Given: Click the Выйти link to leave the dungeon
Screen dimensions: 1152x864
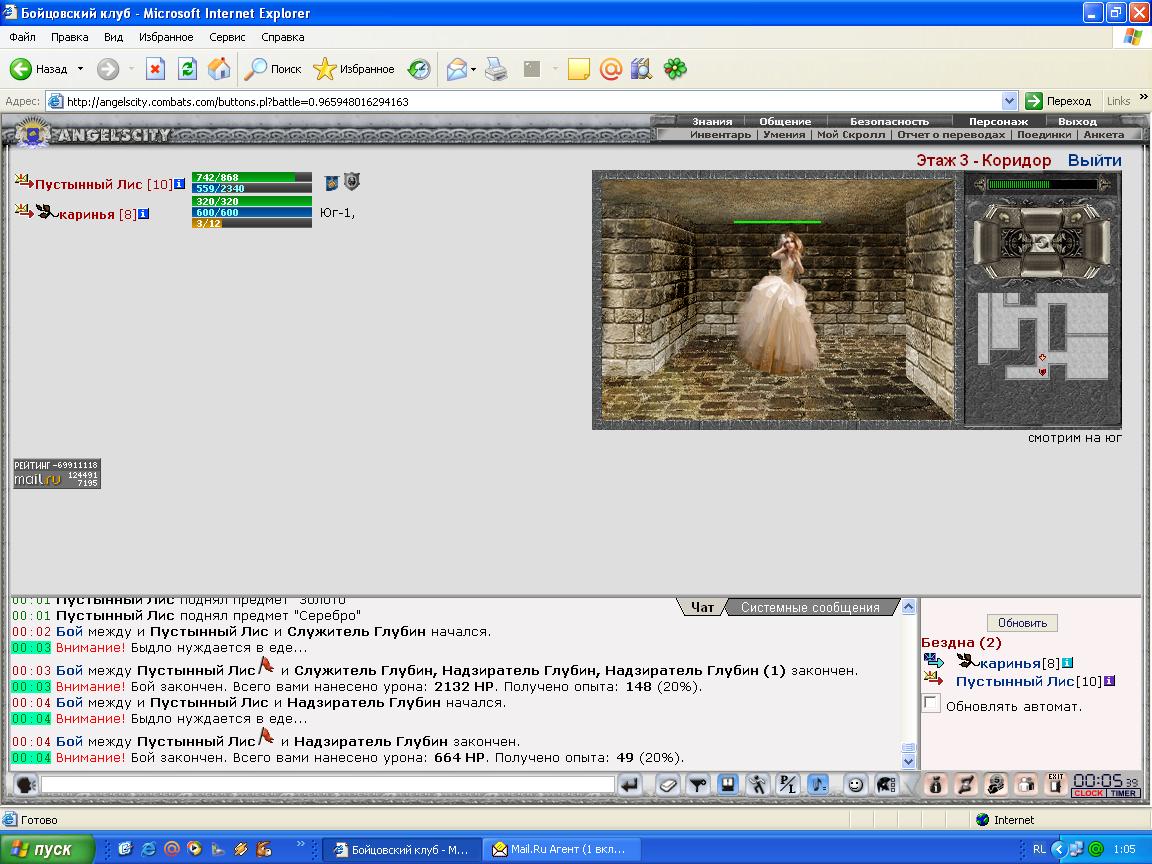Looking at the screenshot, I should 1095,160.
